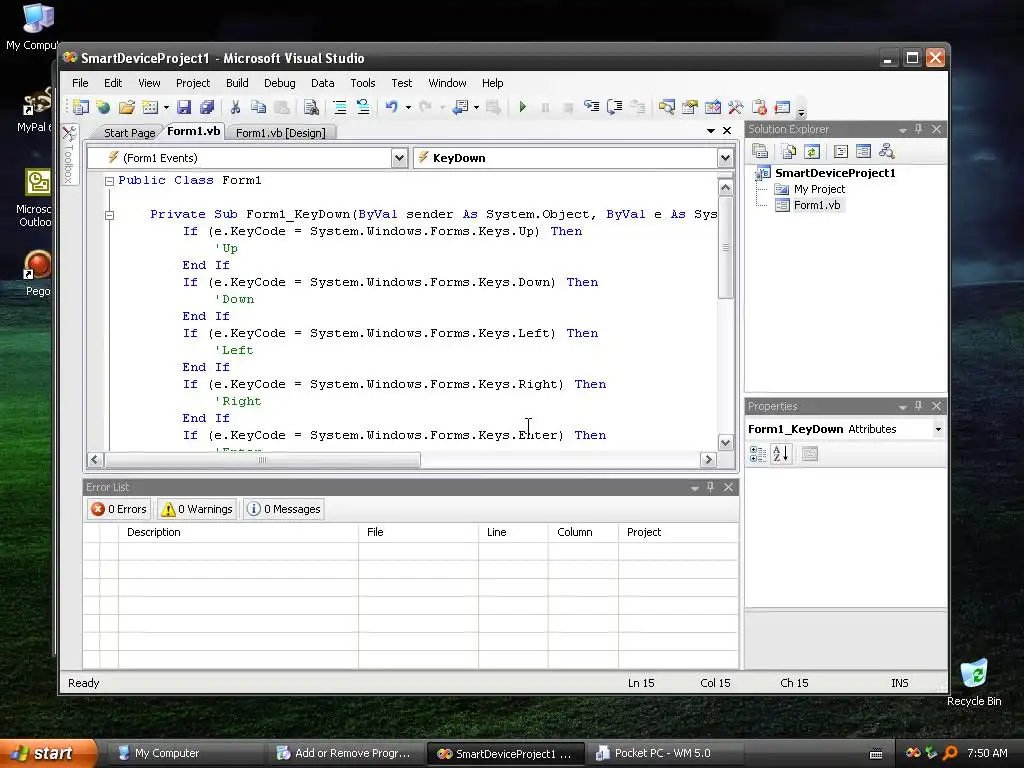1024x768 pixels.
Task: Click the Cut scissors icon
Action: (x=235, y=107)
